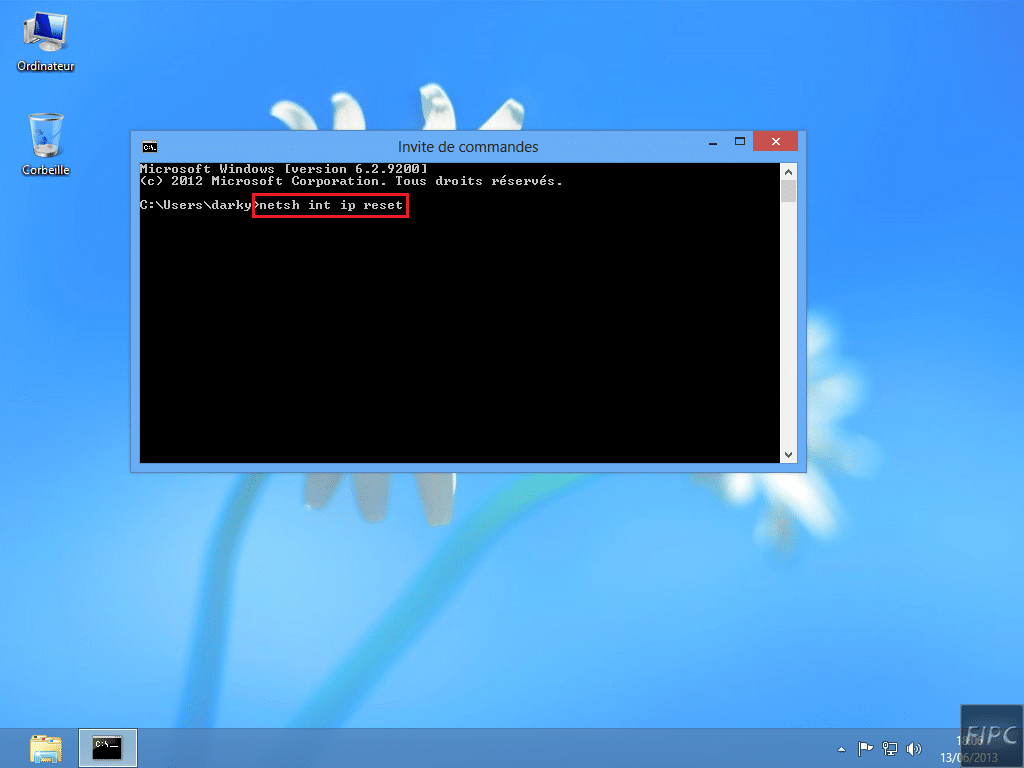Screen dimensions: 1024x768
Task: Click the black console output area
Action: pyautogui.click(x=460, y=330)
